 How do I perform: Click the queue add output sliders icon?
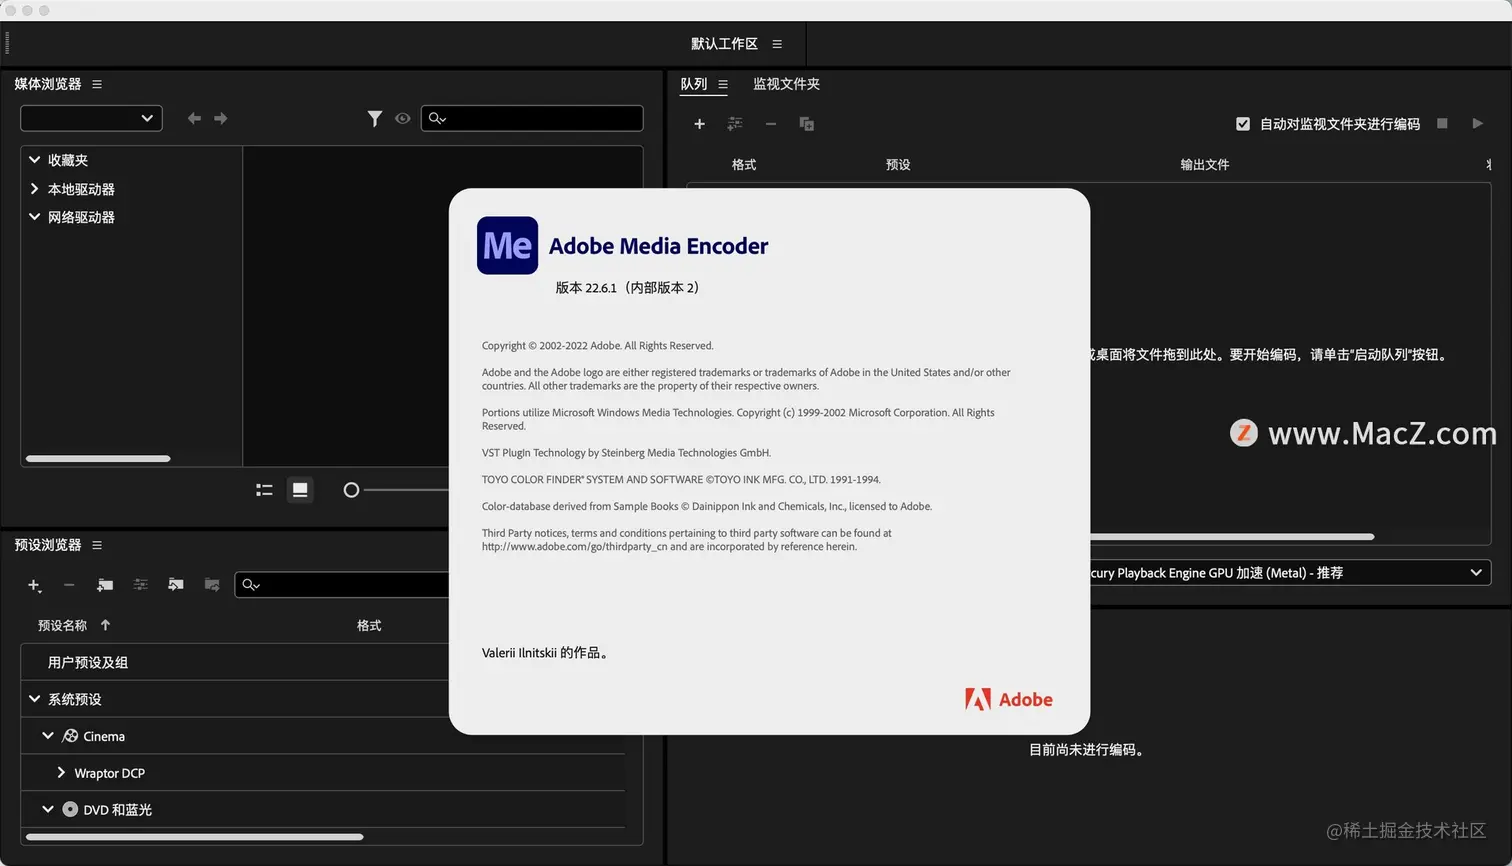pyautogui.click(x=735, y=124)
